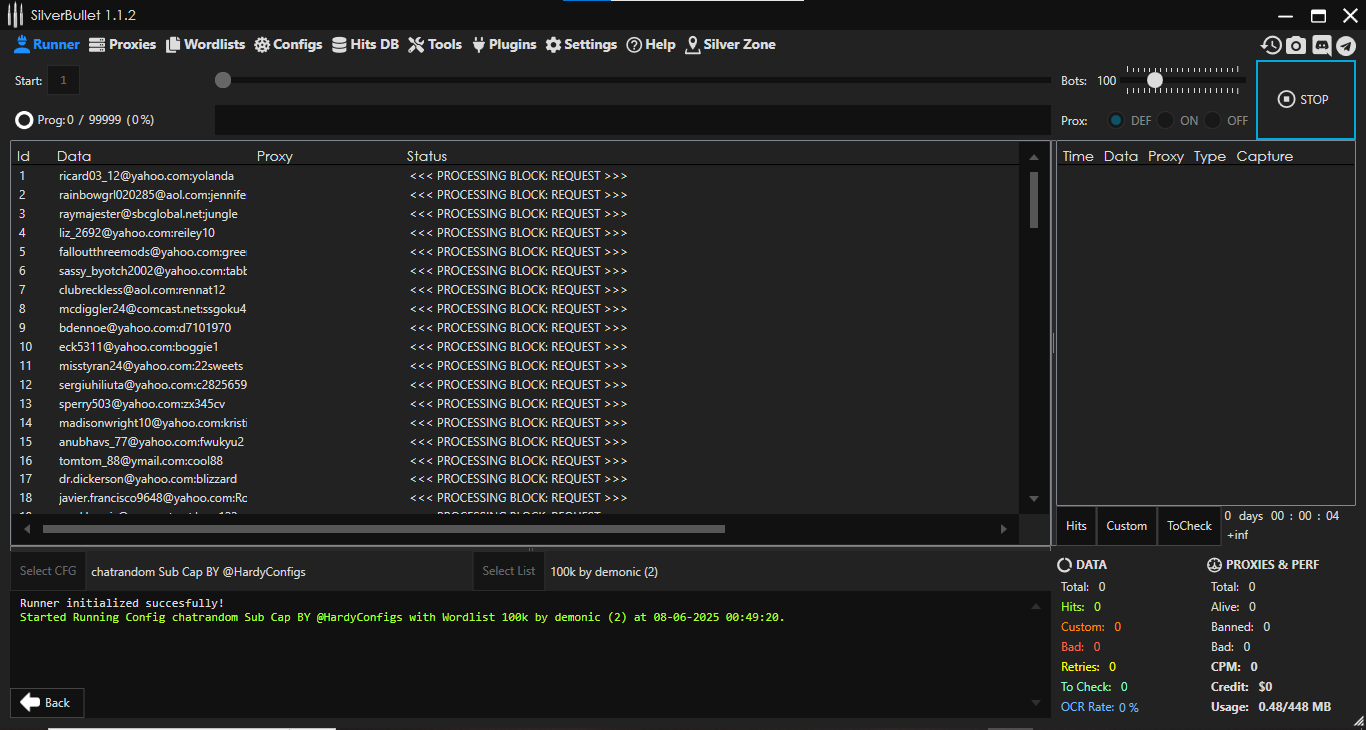Click the green 'Started Running Config' log line
The width and height of the screenshot is (1366, 730).
coord(402,617)
